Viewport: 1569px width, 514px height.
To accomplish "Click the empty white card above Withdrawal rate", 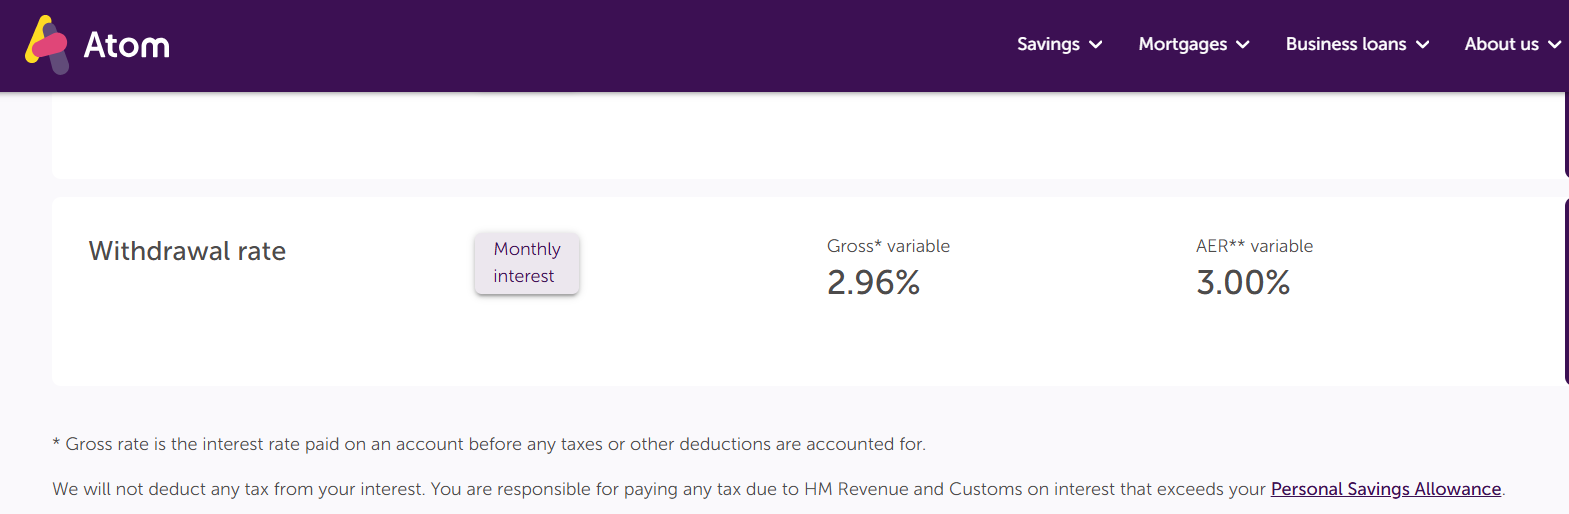I will tap(808, 136).
